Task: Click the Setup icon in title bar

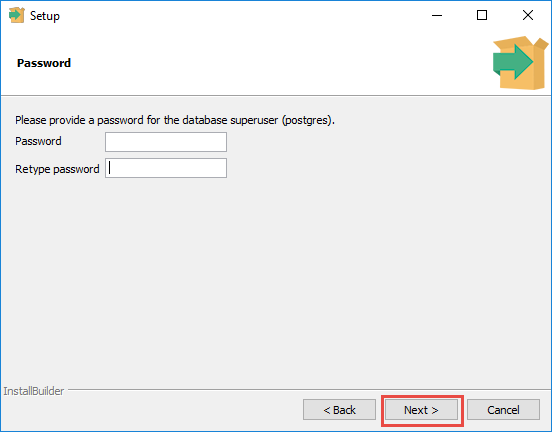Action: click(17, 15)
